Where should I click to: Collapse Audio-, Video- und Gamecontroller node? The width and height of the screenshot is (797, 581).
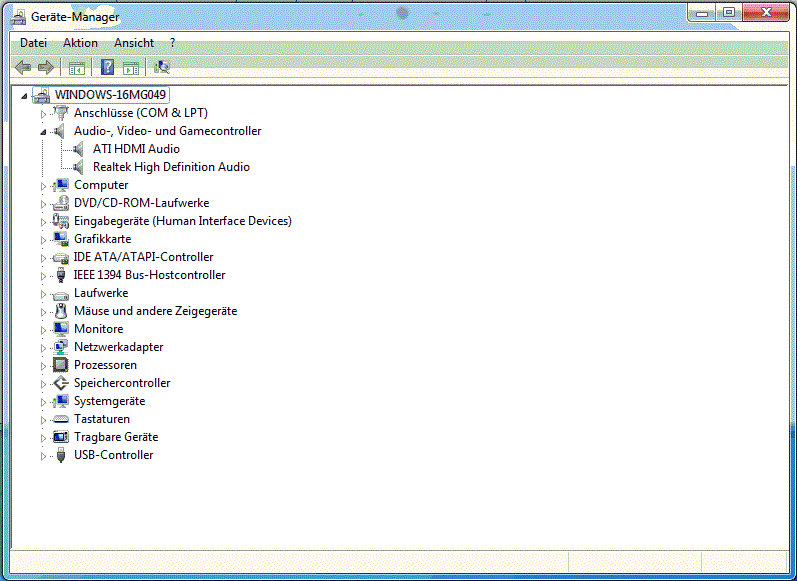[43, 132]
